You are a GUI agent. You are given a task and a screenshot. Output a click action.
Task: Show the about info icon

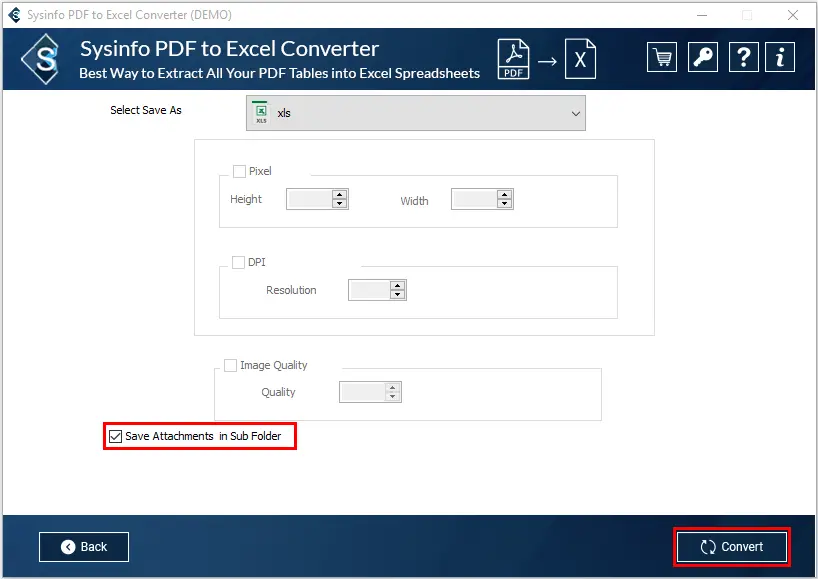pyautogui.click(x=780, y=57)
